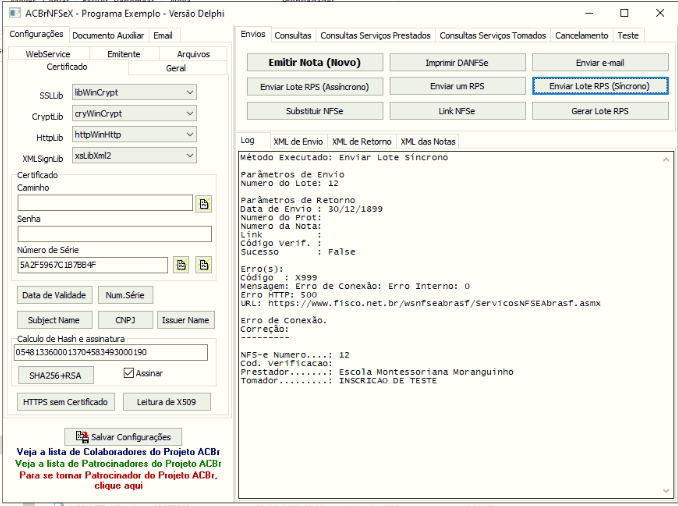This screenshot has height=506, width=678.
Task: Click the Número de Série input field
Action: [93, 265]
